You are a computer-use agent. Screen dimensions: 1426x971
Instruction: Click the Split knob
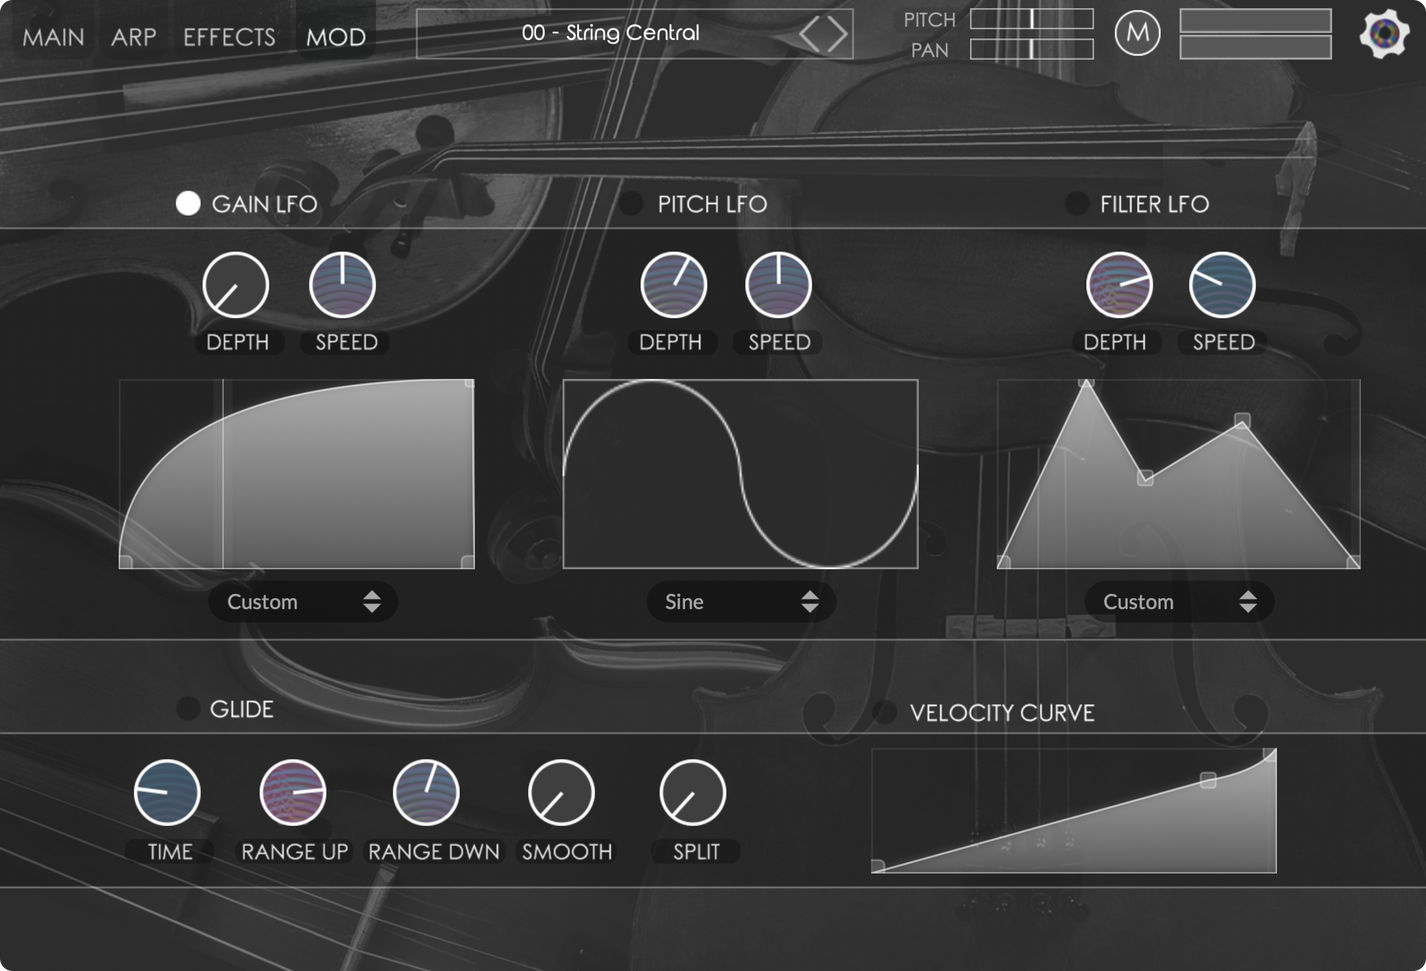coord(694,793)
